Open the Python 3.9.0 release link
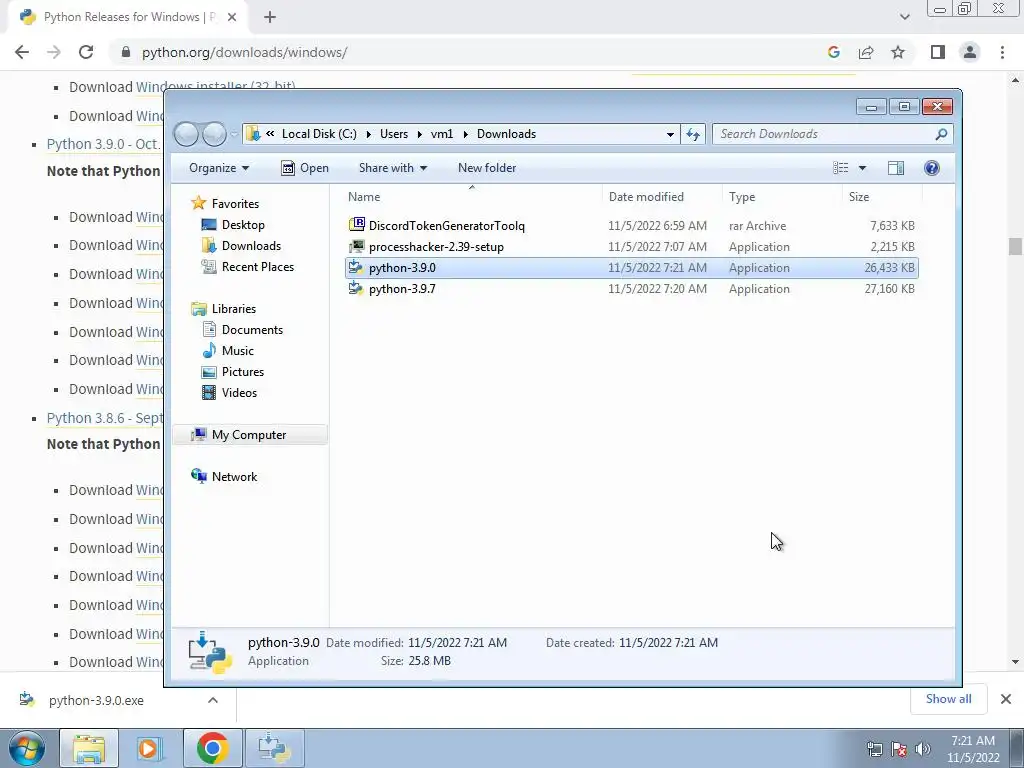The width and height of the screenshot is (1024, 768). coord(104,144)
